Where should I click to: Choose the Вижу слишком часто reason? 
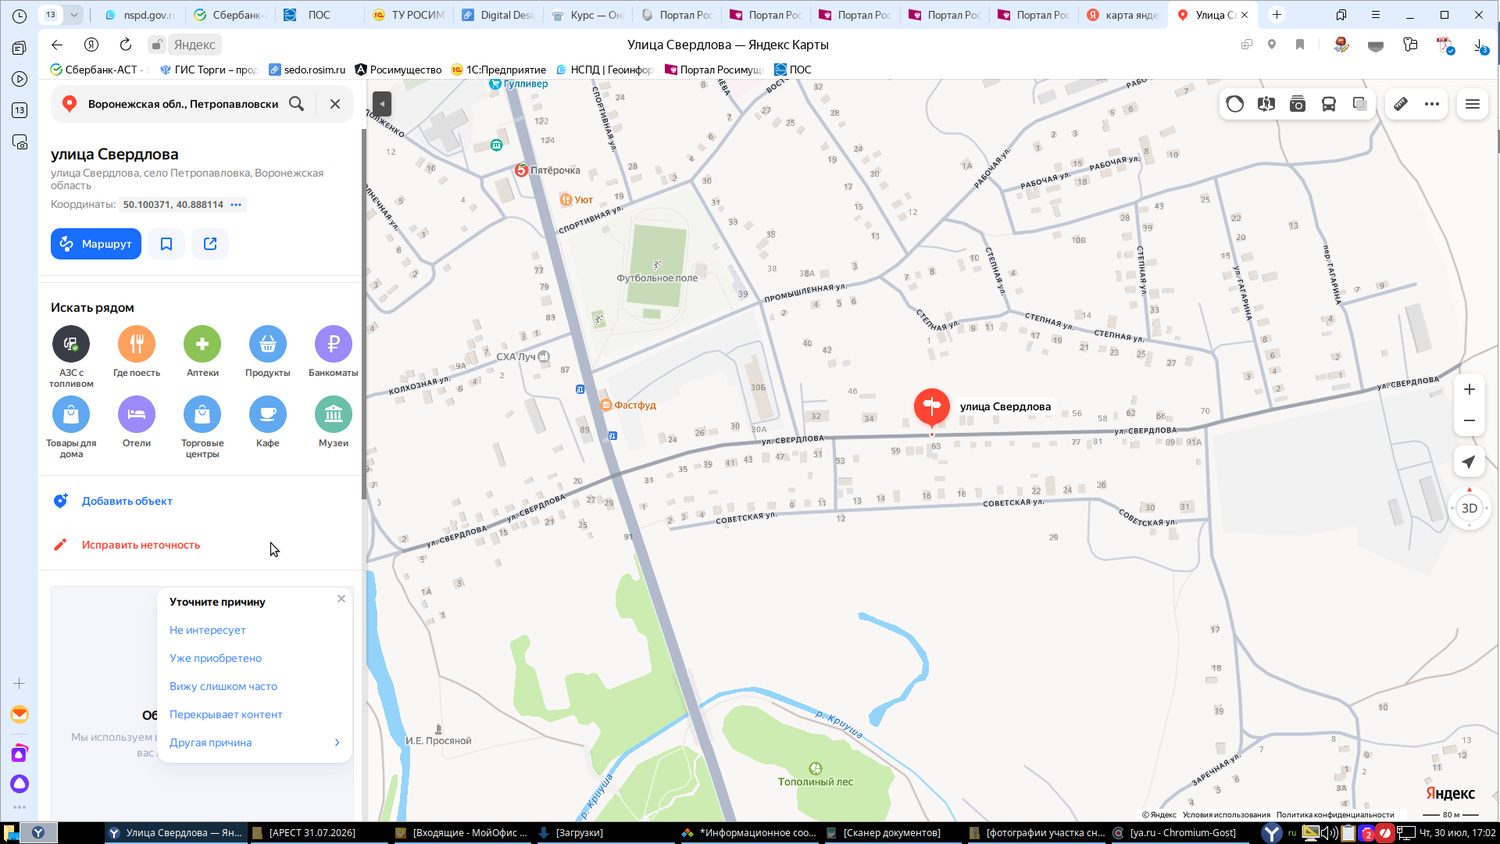[223, 687]
